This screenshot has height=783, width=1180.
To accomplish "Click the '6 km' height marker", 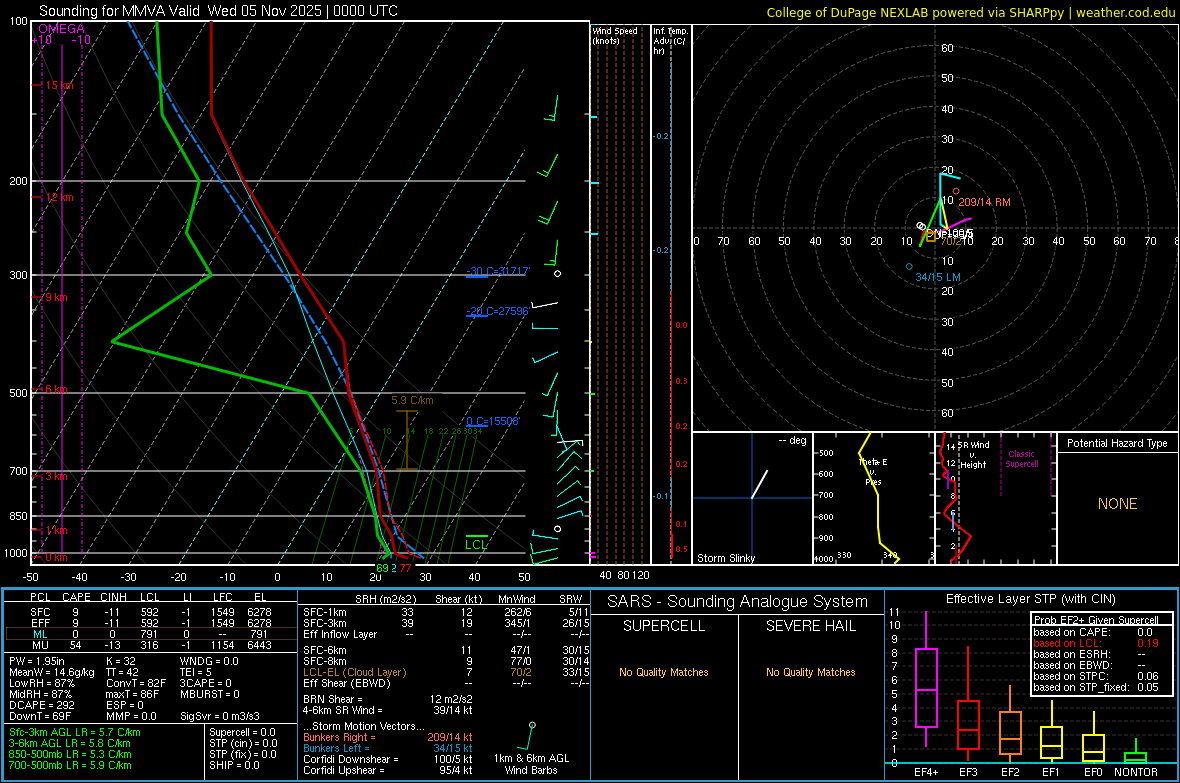I will (56, 389).
